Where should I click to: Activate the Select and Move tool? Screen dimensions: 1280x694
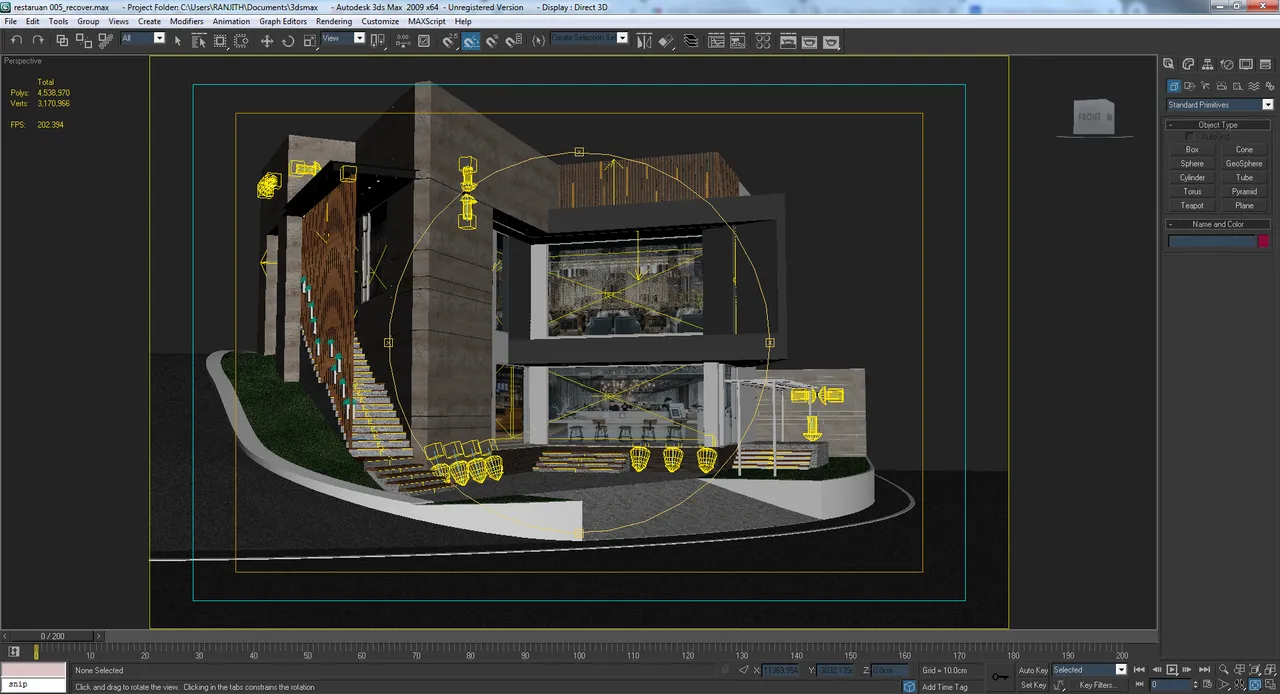coord(267,40)
